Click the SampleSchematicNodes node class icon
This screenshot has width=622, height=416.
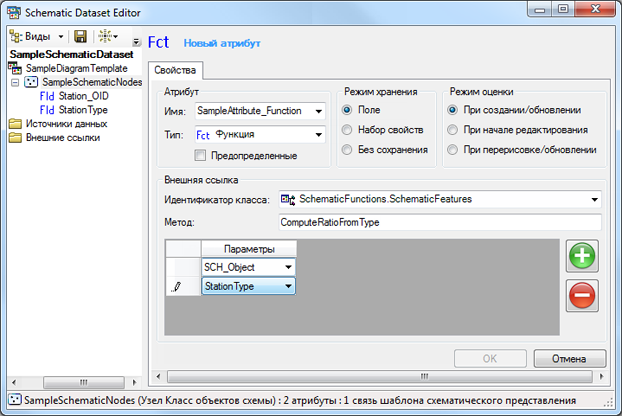point(31,82)
